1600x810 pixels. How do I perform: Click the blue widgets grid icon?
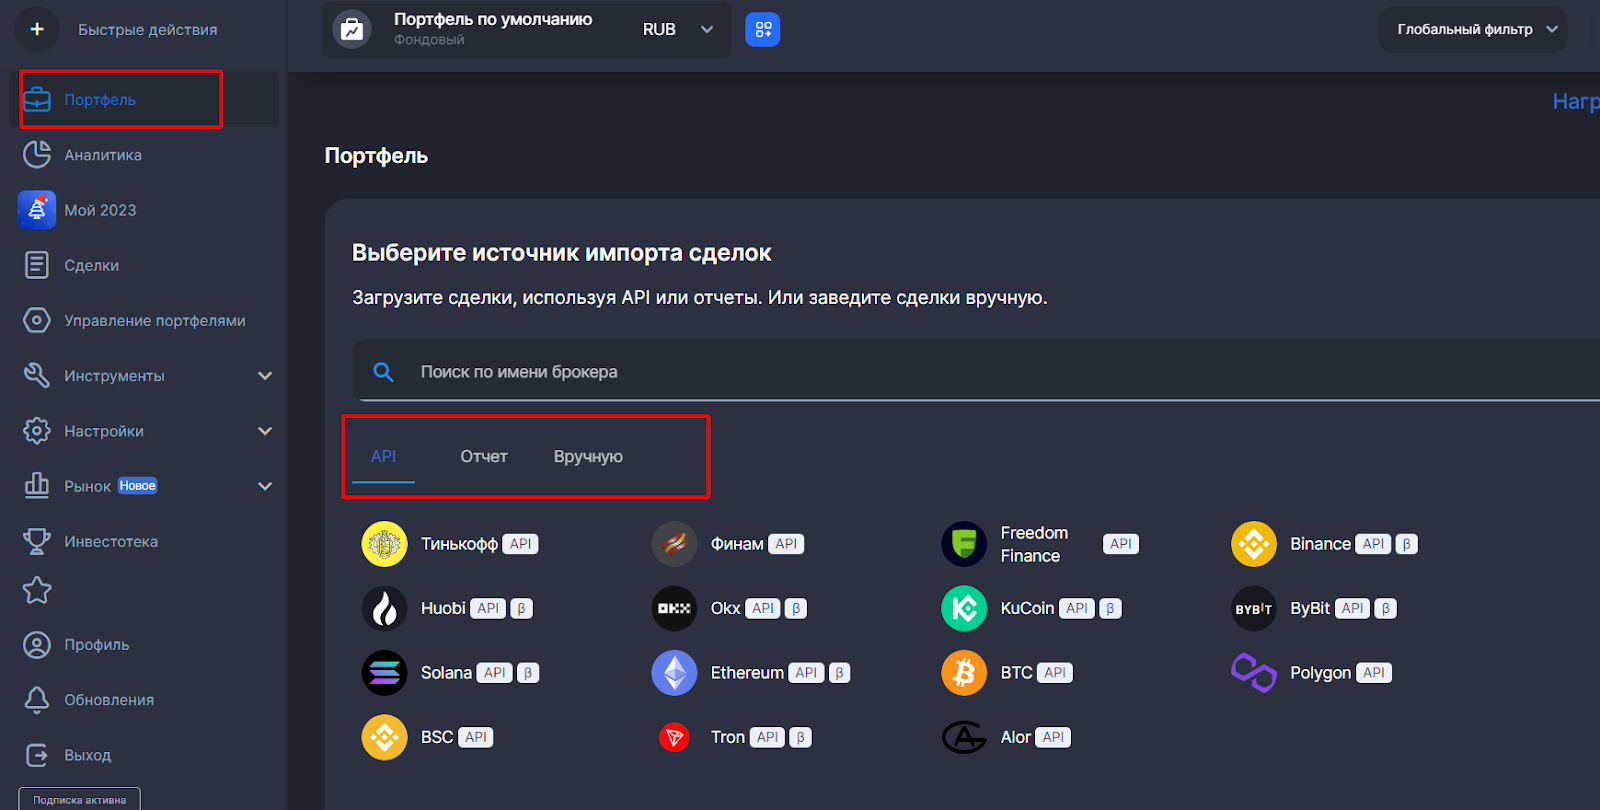(x=763, y=30)
